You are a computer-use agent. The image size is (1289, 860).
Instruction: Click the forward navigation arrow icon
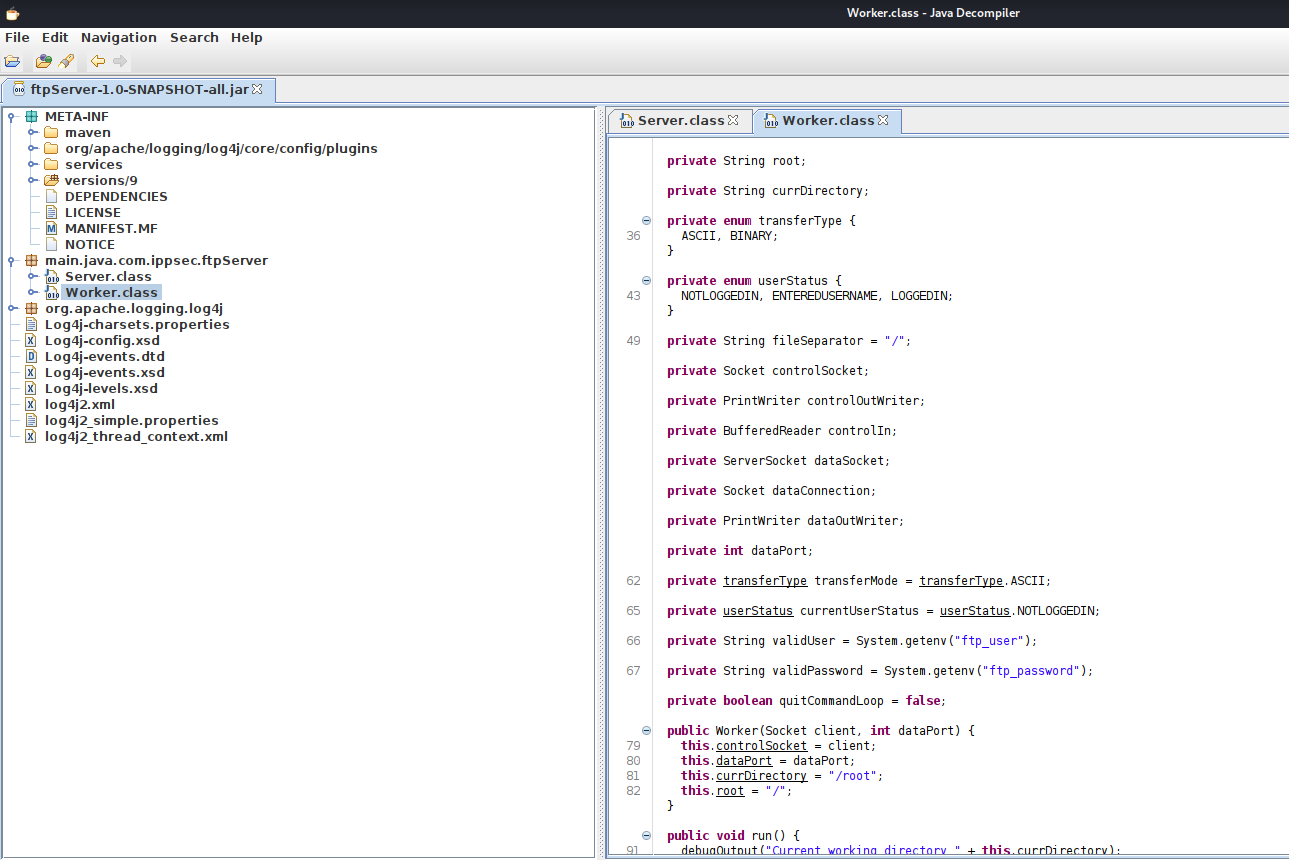pyautogui.click(x=120, y=61)
